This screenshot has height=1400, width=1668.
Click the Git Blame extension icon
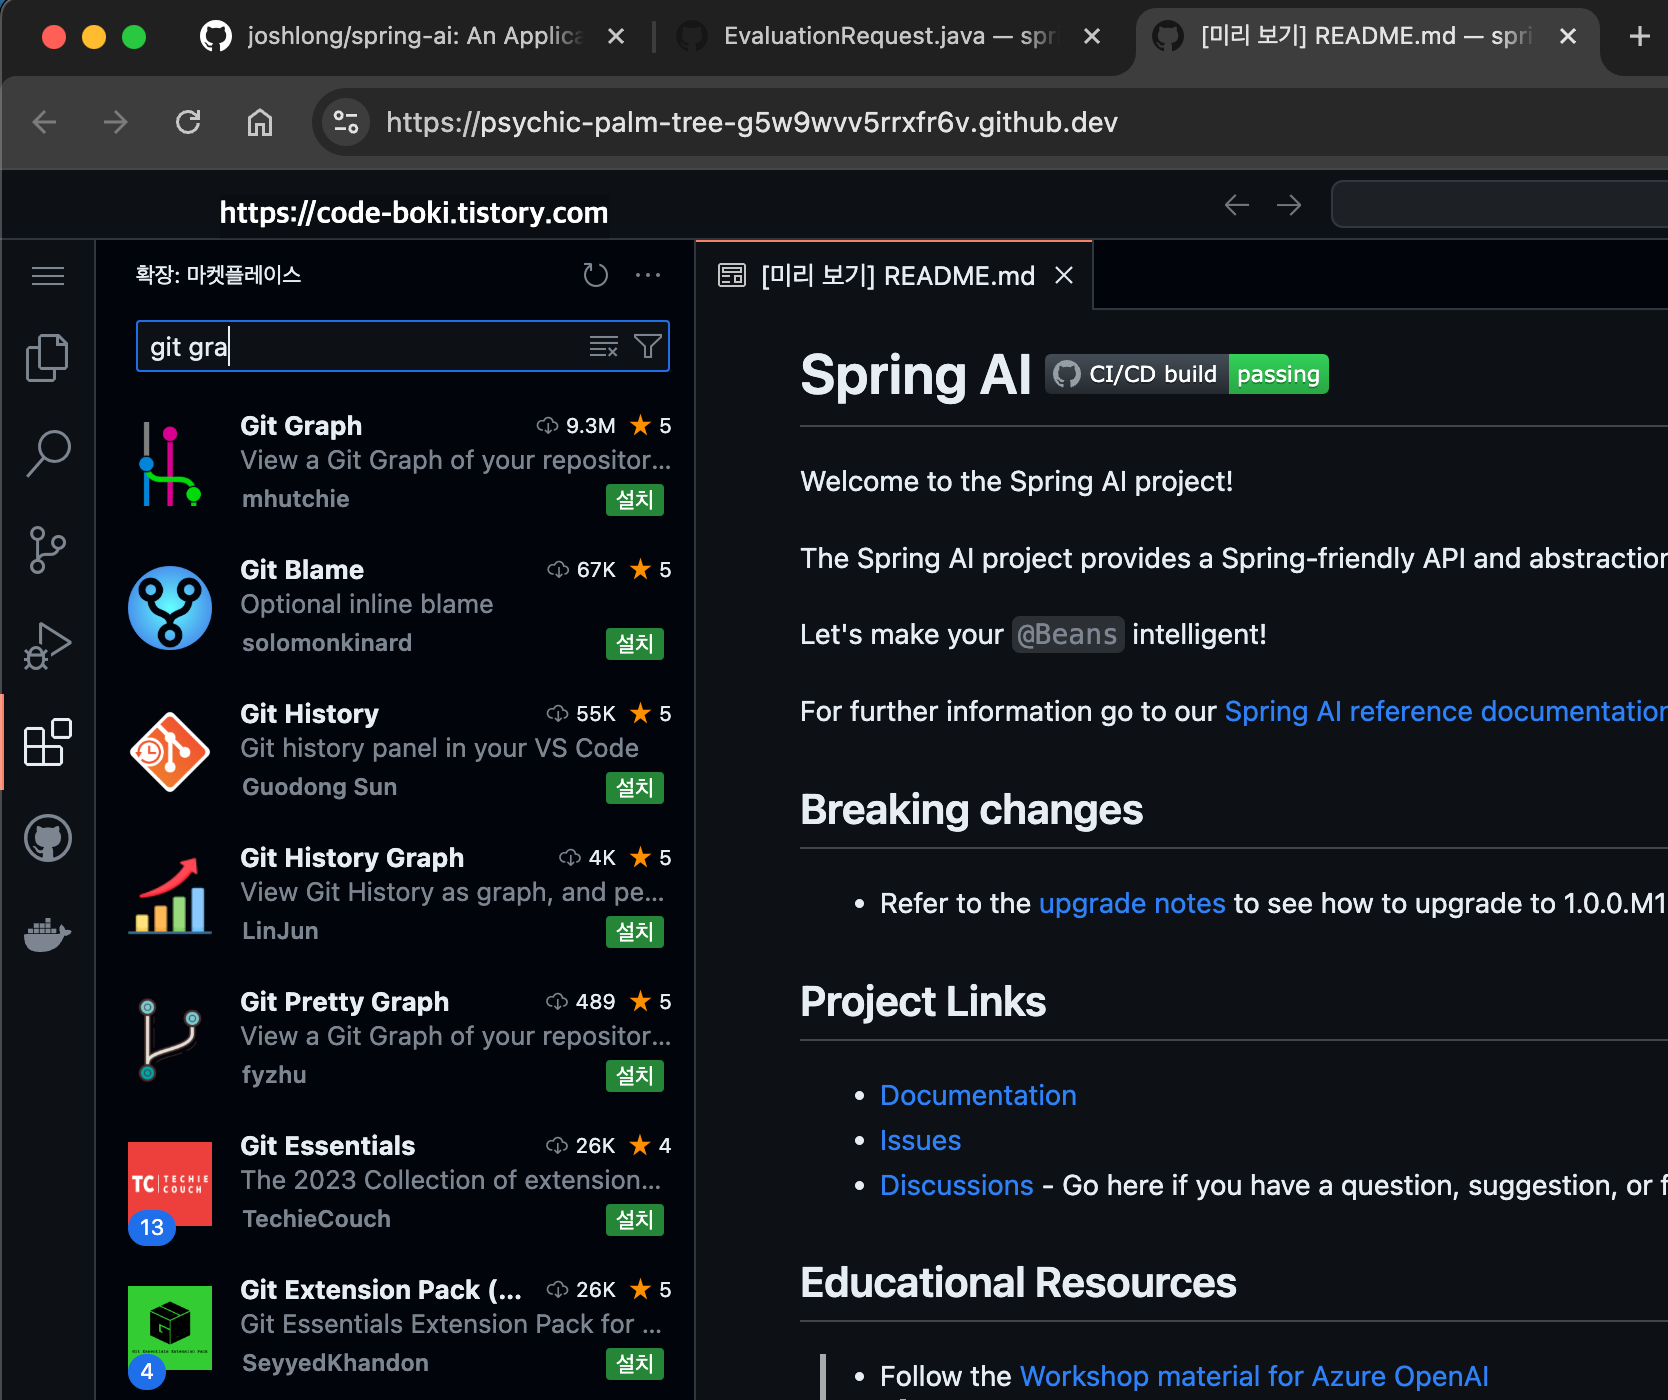coord(170,608)
